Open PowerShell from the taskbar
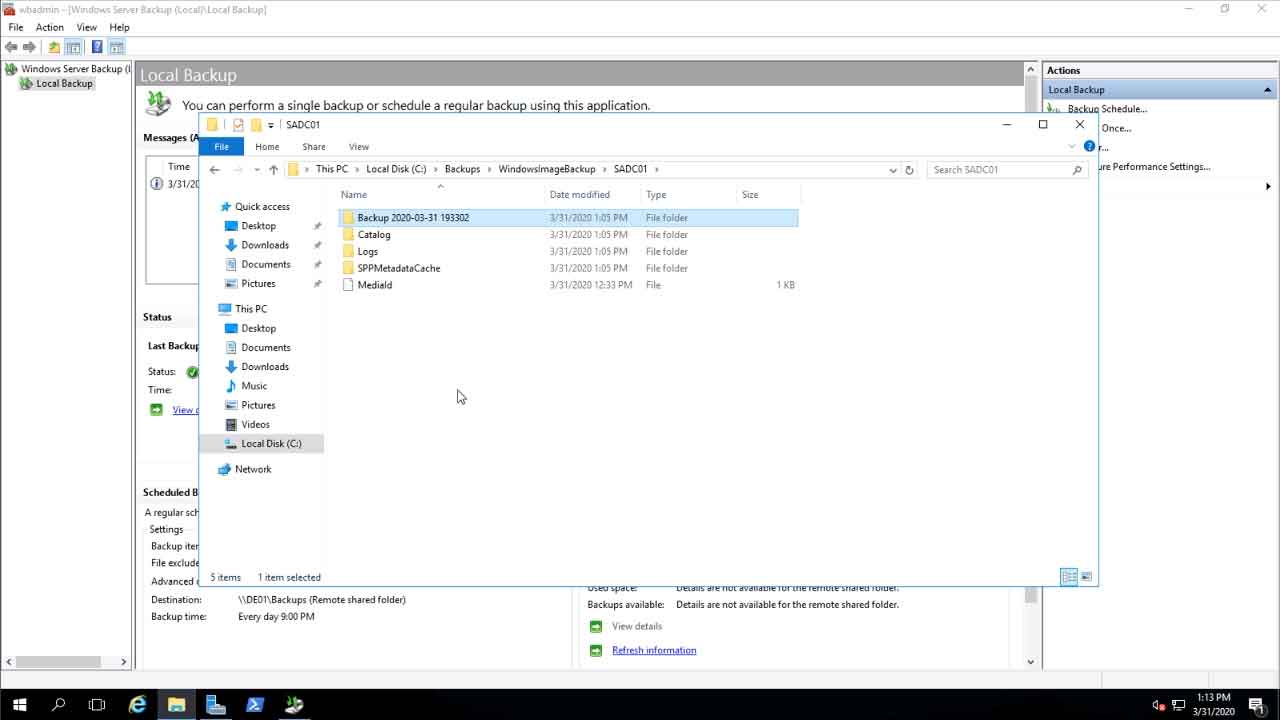1280x720 pixels. pos(255,704)
